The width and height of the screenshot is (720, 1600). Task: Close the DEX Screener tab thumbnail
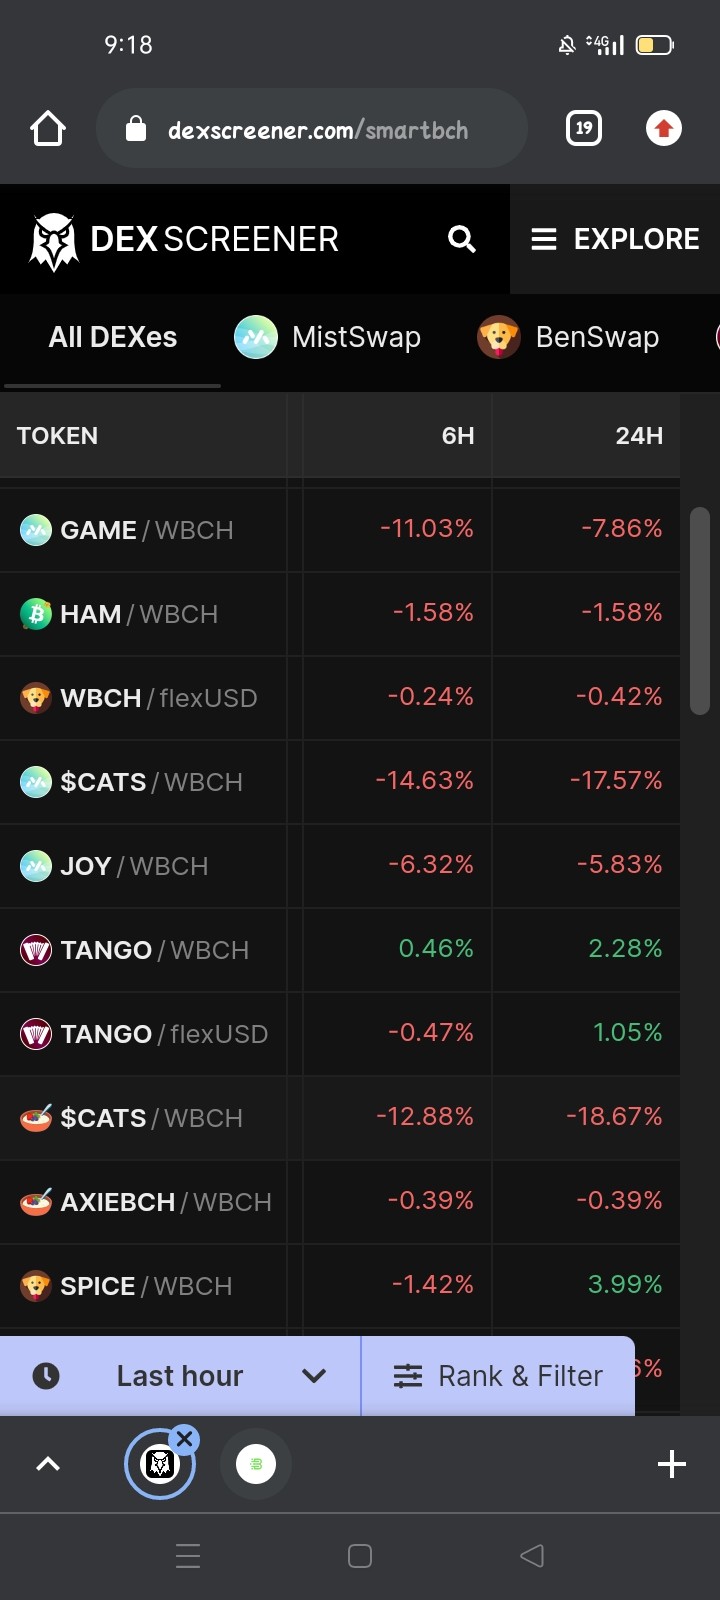pos(184,1439)
